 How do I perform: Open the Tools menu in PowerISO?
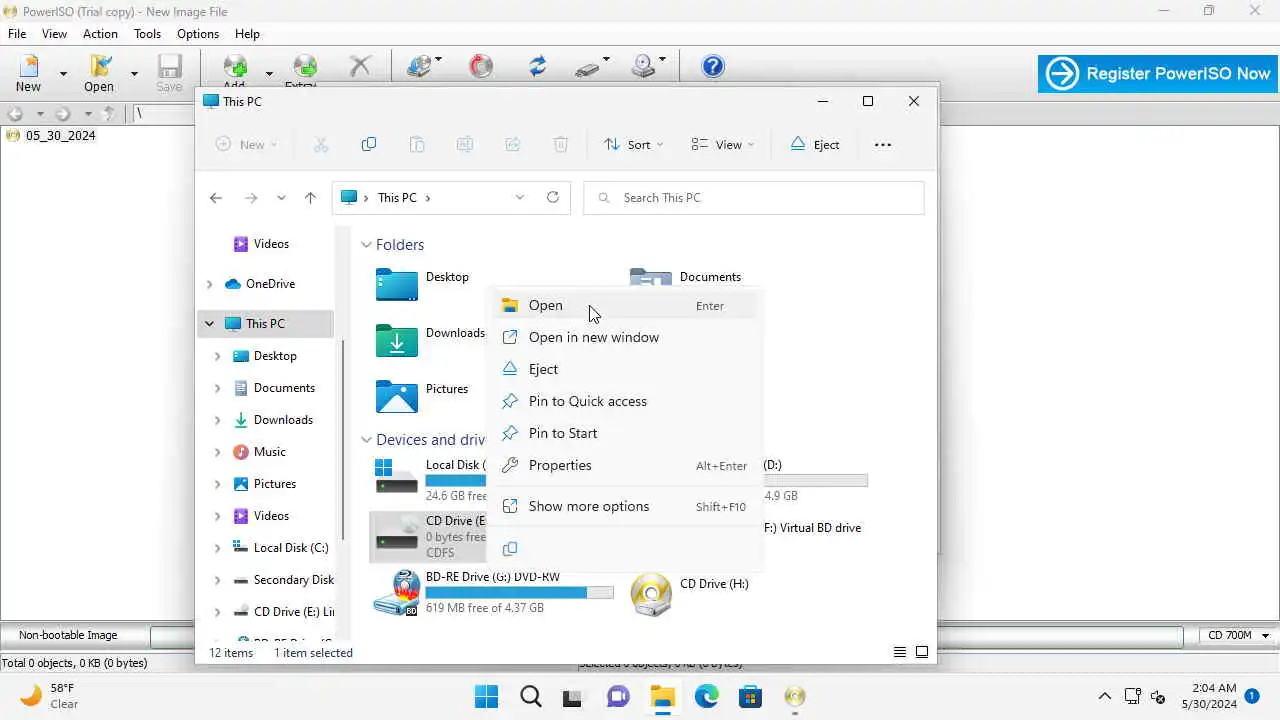click(147, 33)
